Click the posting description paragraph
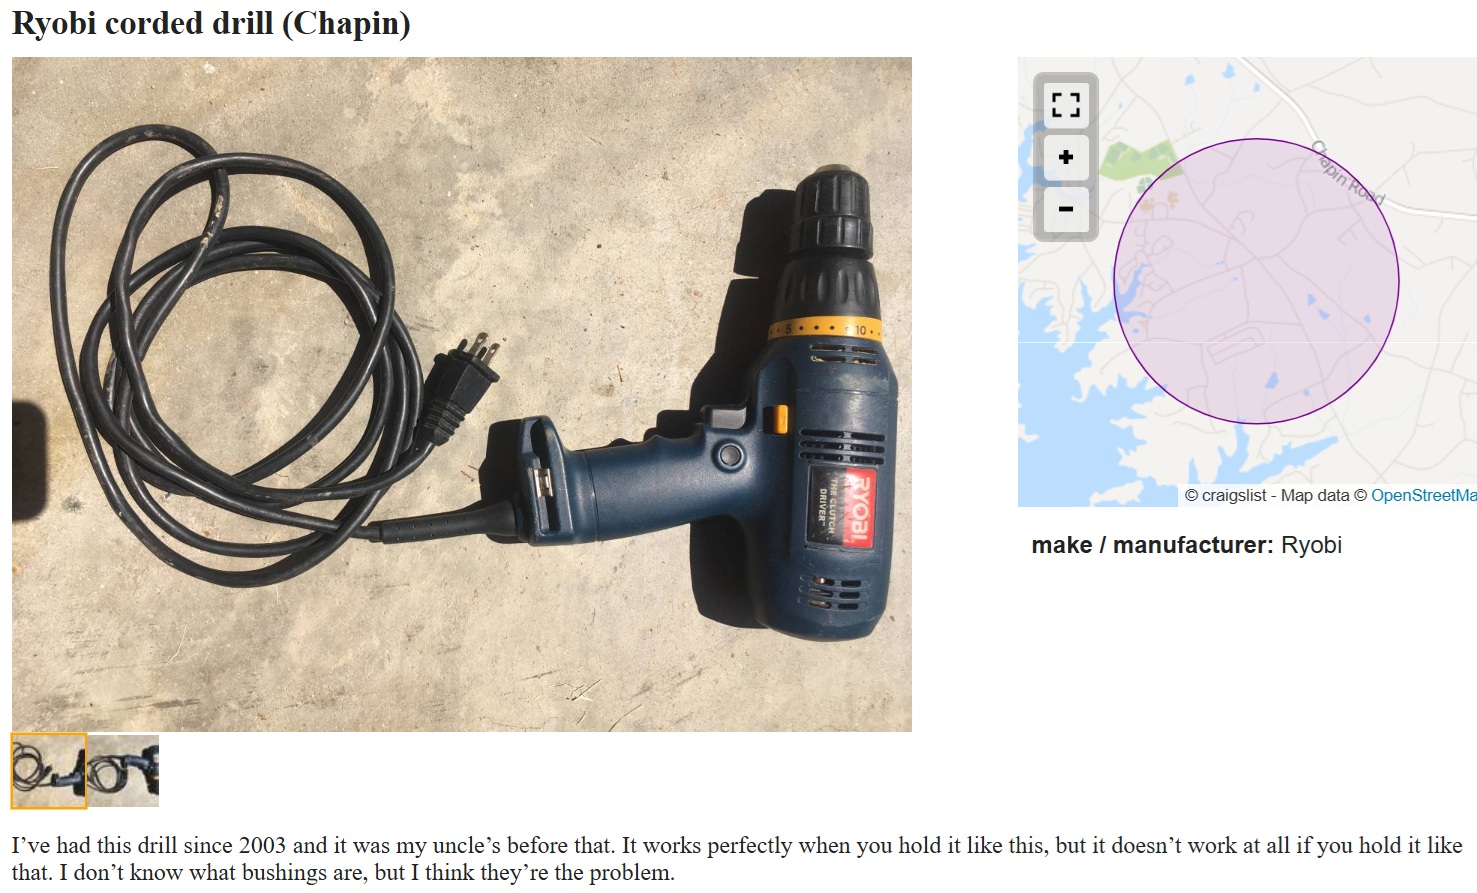The image size is (1477, 893). [737, 858]
